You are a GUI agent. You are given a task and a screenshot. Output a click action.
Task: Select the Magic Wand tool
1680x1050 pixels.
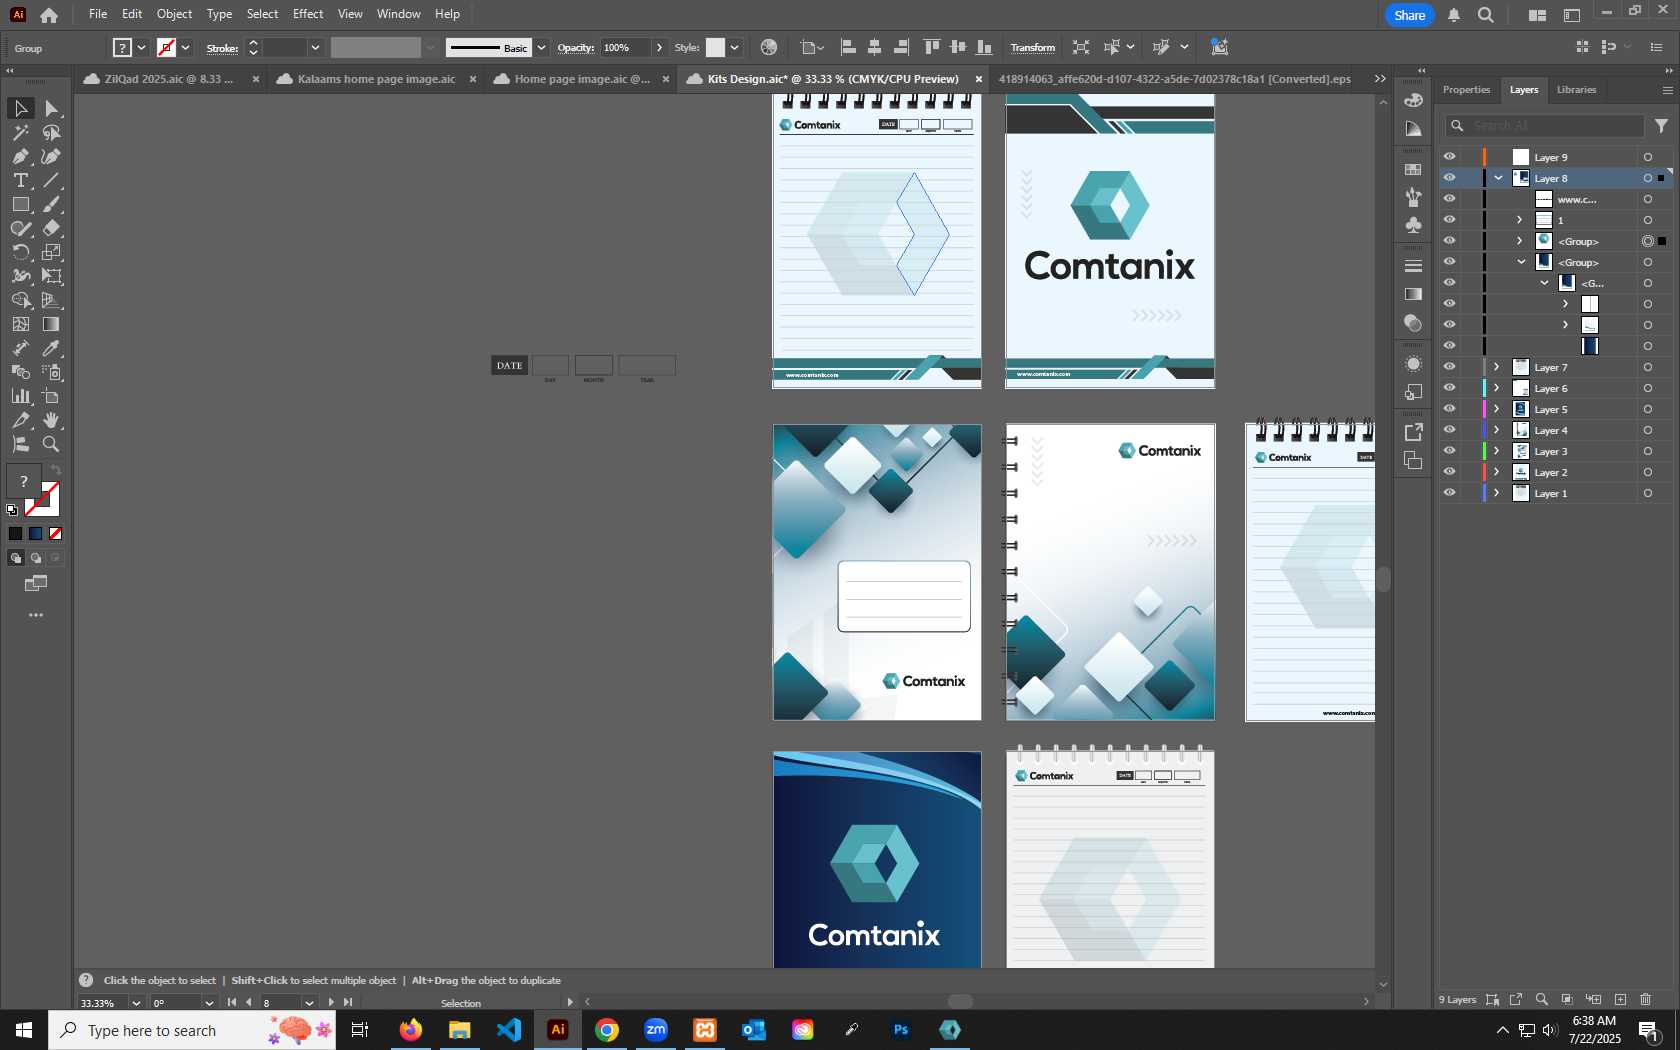(x=20, y=132)
